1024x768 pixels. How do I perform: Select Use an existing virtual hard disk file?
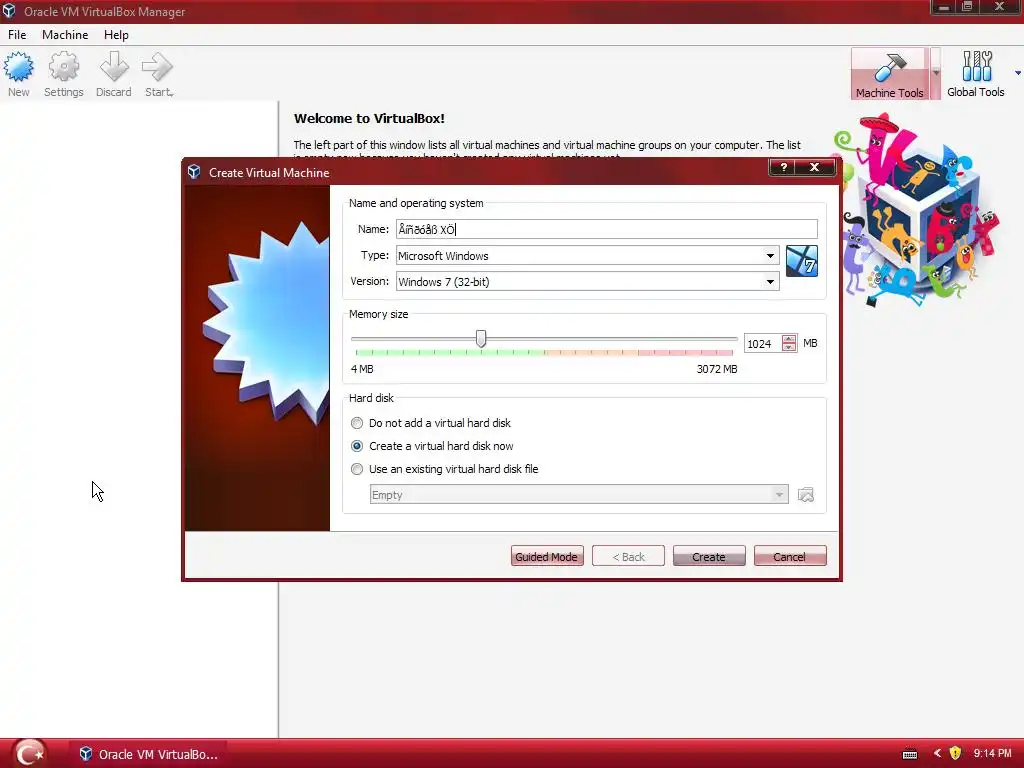[x=445, y=469]
